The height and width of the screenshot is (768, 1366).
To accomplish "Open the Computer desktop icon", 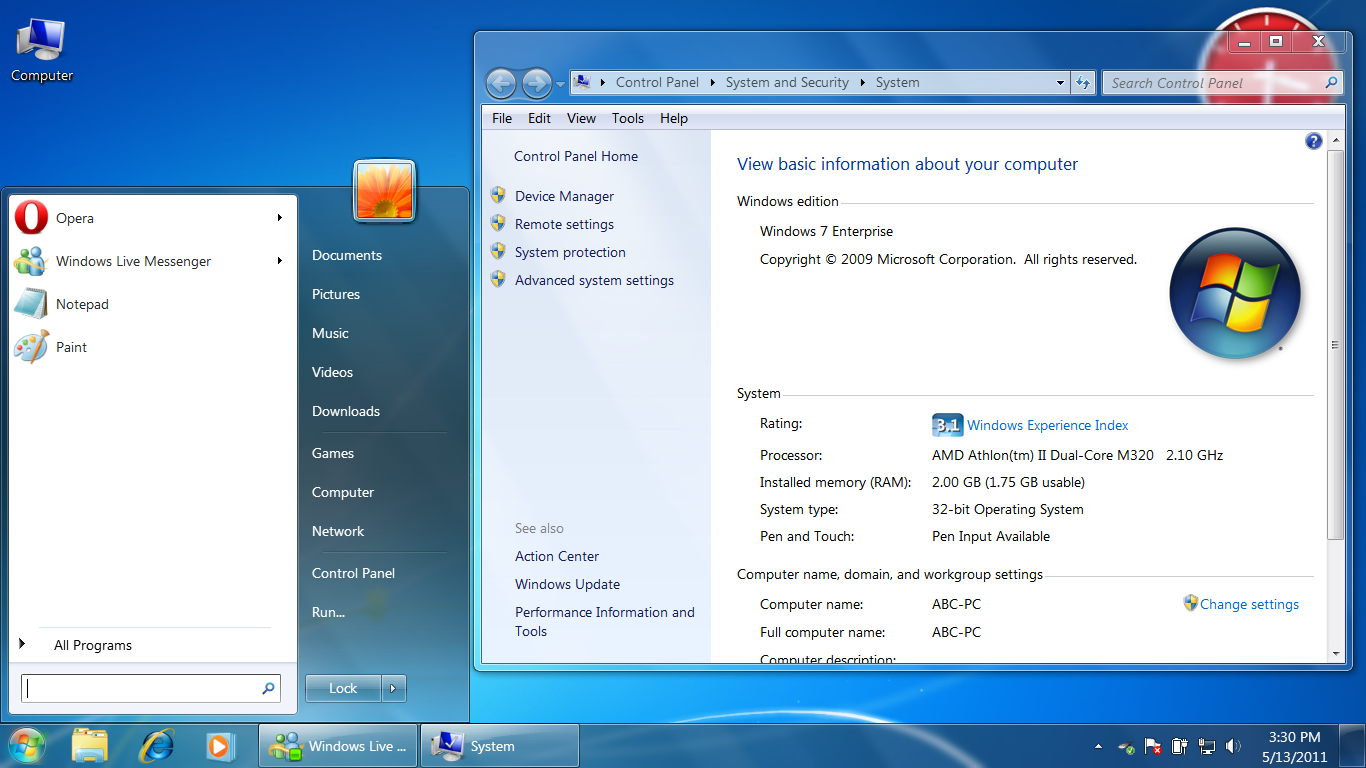I will [x=41, y=50].
